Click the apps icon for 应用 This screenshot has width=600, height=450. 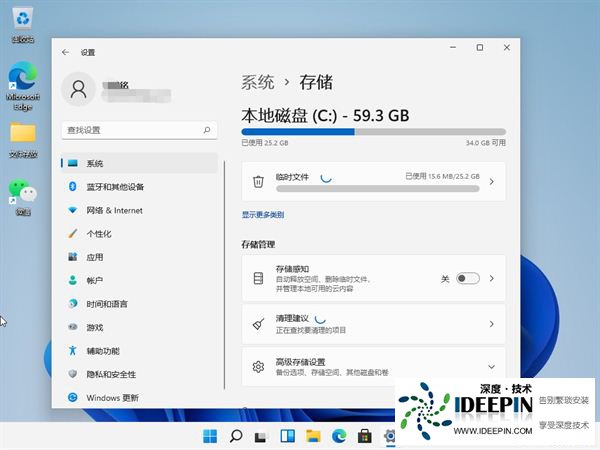pyautogui.click(x=73, y=257)
